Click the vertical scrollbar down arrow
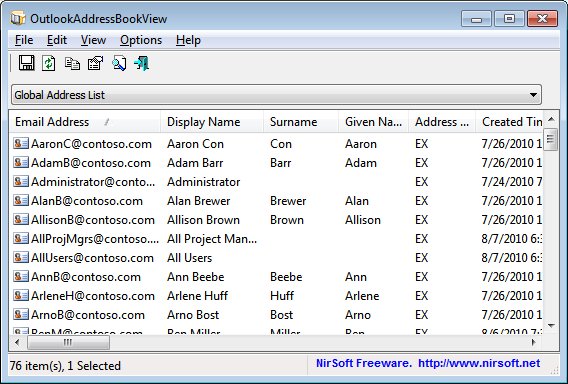The width and height of the screenshot is (568, 384). tap(551, 326)
